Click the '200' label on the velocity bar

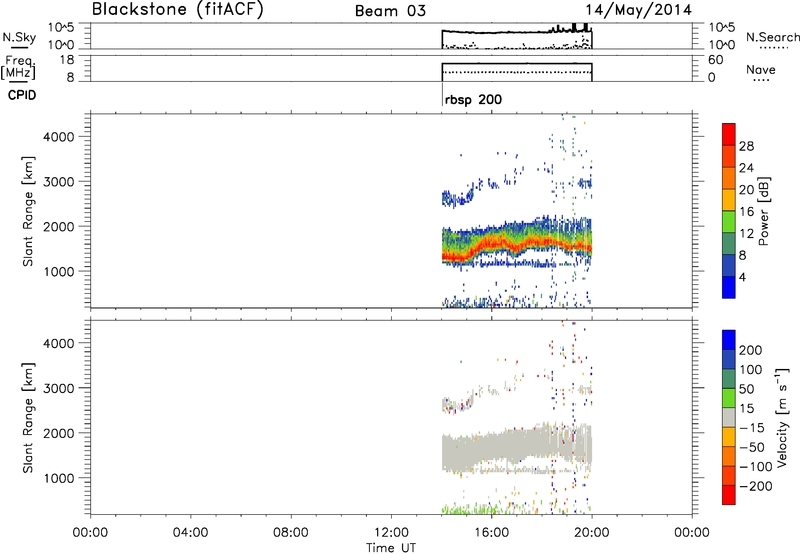tap(750, 350)
